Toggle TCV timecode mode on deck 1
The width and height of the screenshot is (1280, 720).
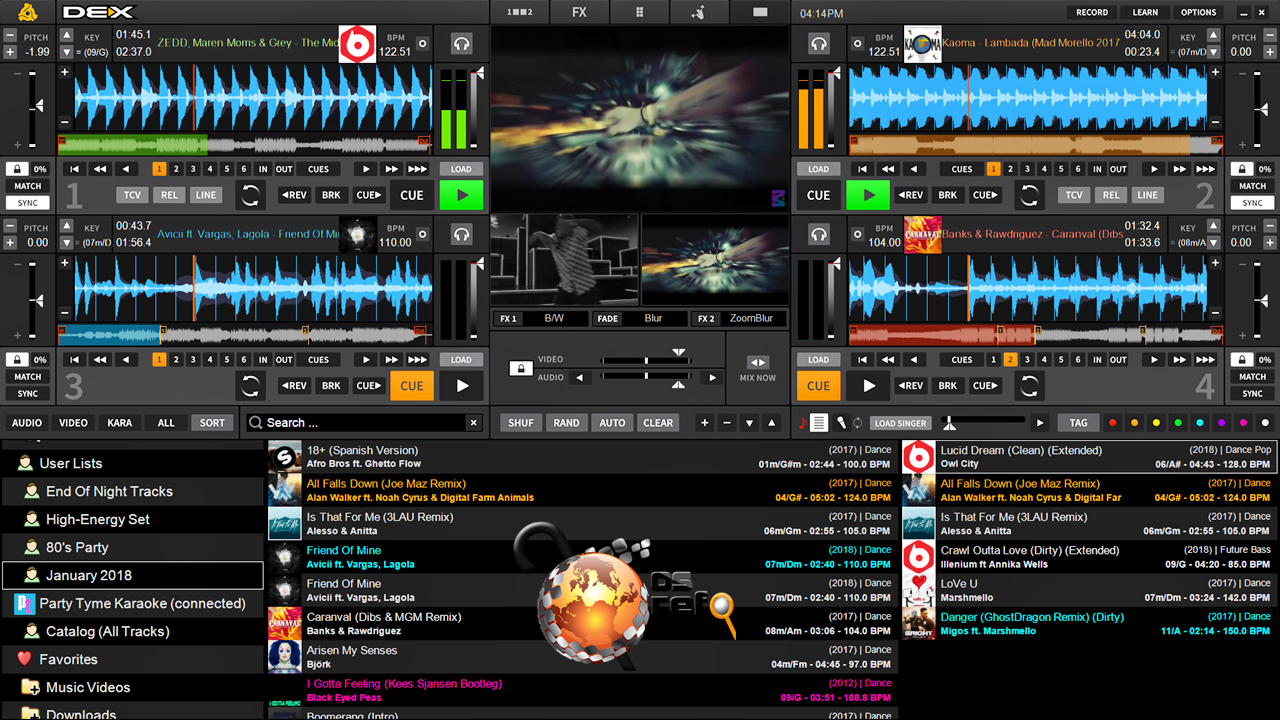(x=132, y=195)
